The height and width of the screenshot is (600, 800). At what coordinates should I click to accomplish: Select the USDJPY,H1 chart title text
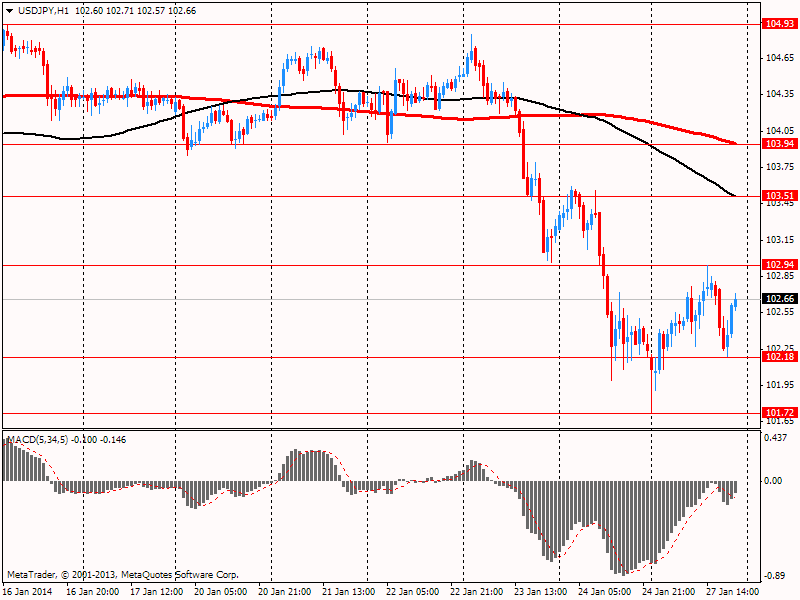(43, 11)
